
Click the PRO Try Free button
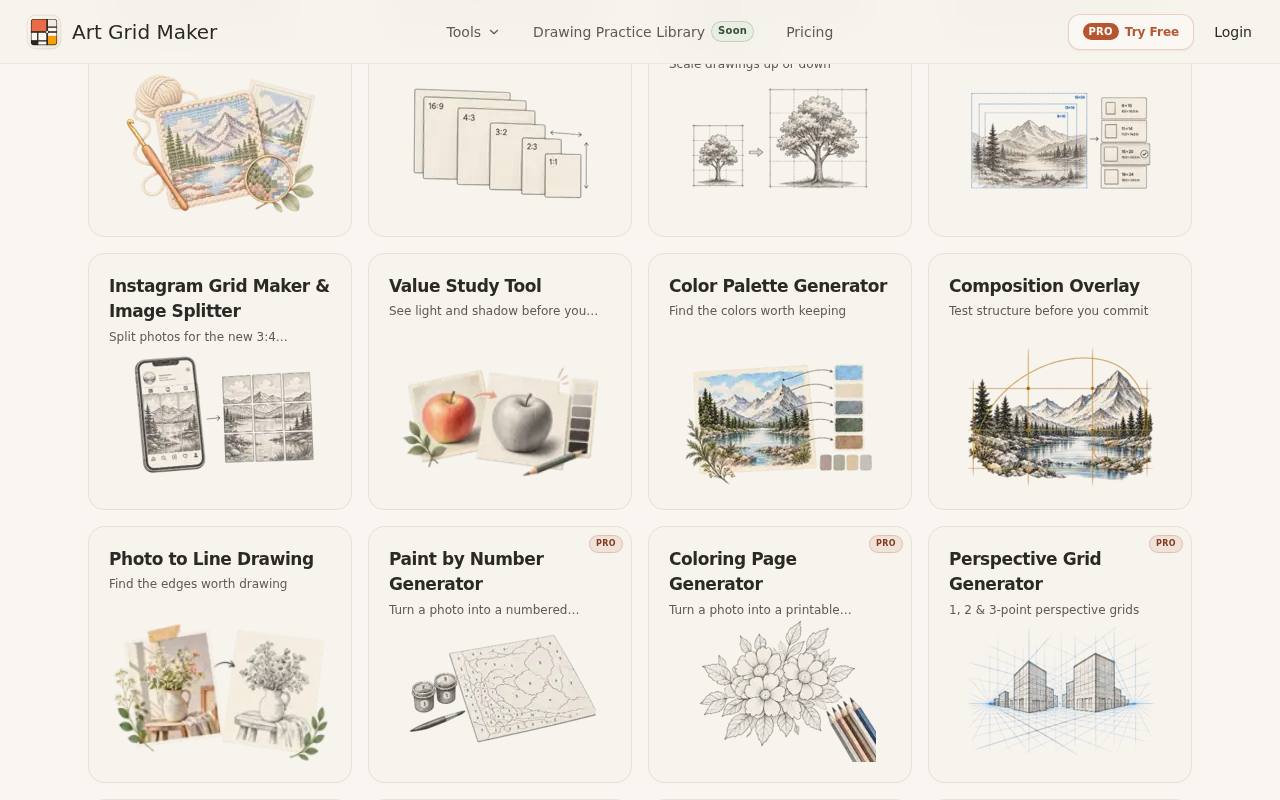point(1131,32)
